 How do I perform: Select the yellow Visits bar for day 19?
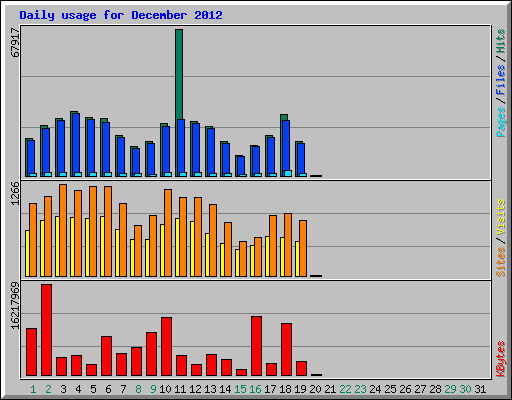point(297,259)
